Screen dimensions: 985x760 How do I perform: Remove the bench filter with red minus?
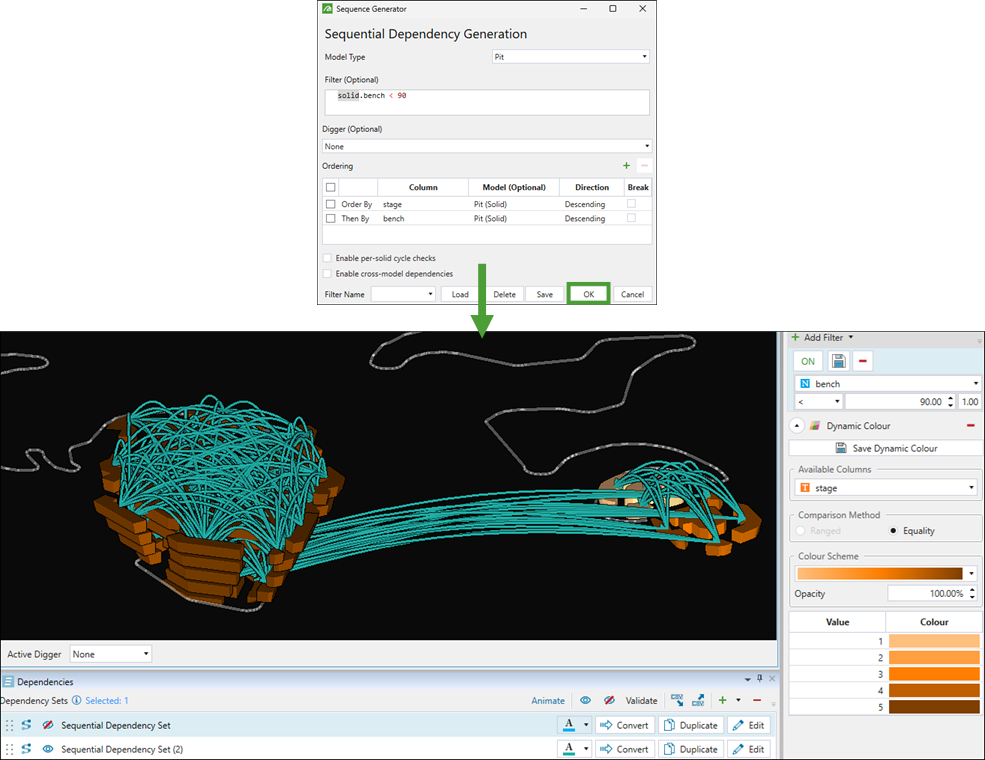click(x=862, y=361)
